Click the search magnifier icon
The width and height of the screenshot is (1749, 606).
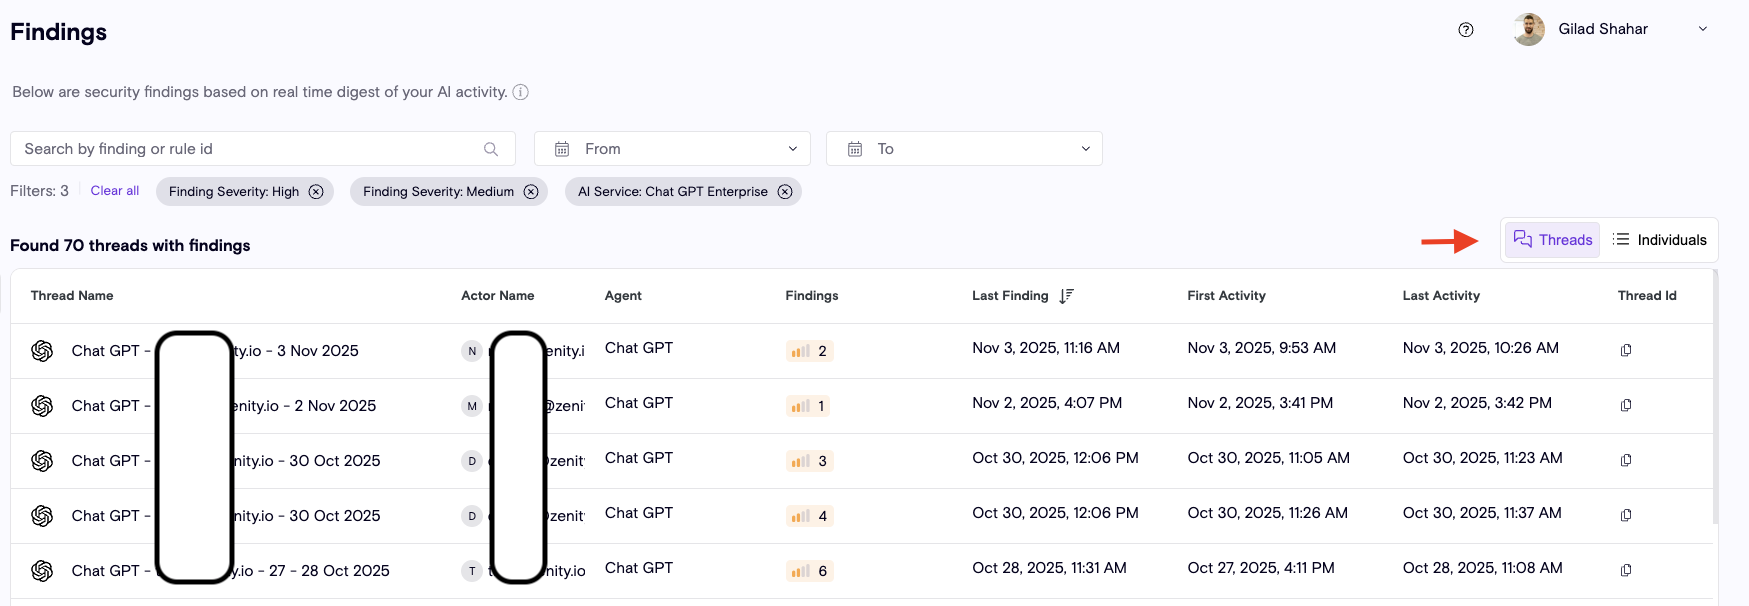(490, 149)
